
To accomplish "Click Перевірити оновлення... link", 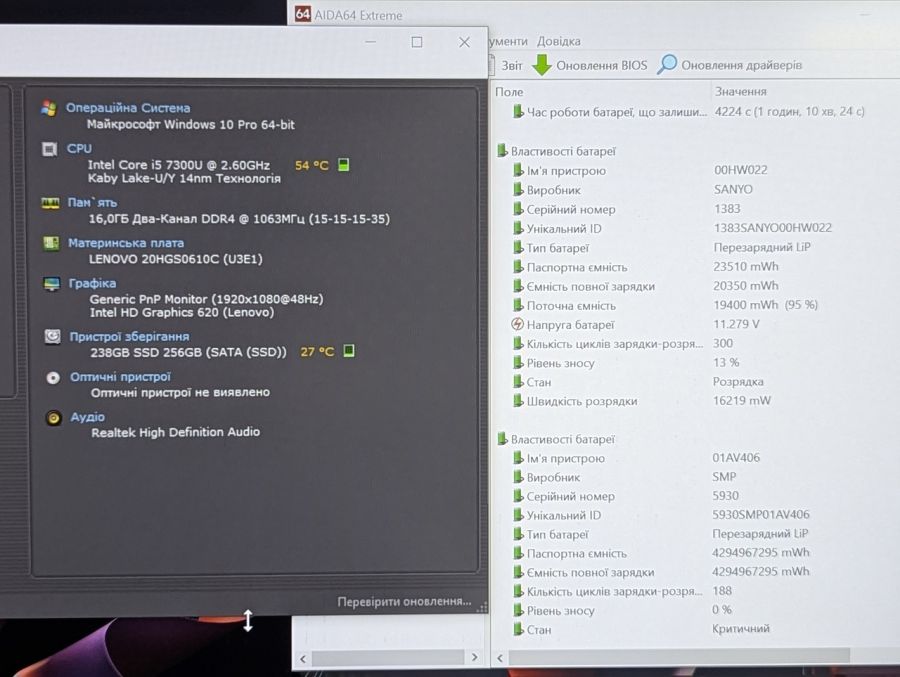I will 404,601.
